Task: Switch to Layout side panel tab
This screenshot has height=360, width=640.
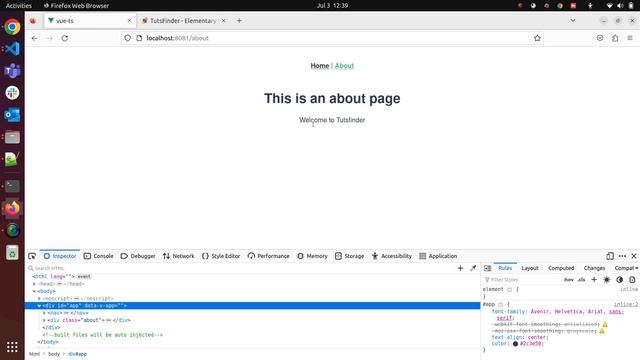Action: click(x=530, y=268)
